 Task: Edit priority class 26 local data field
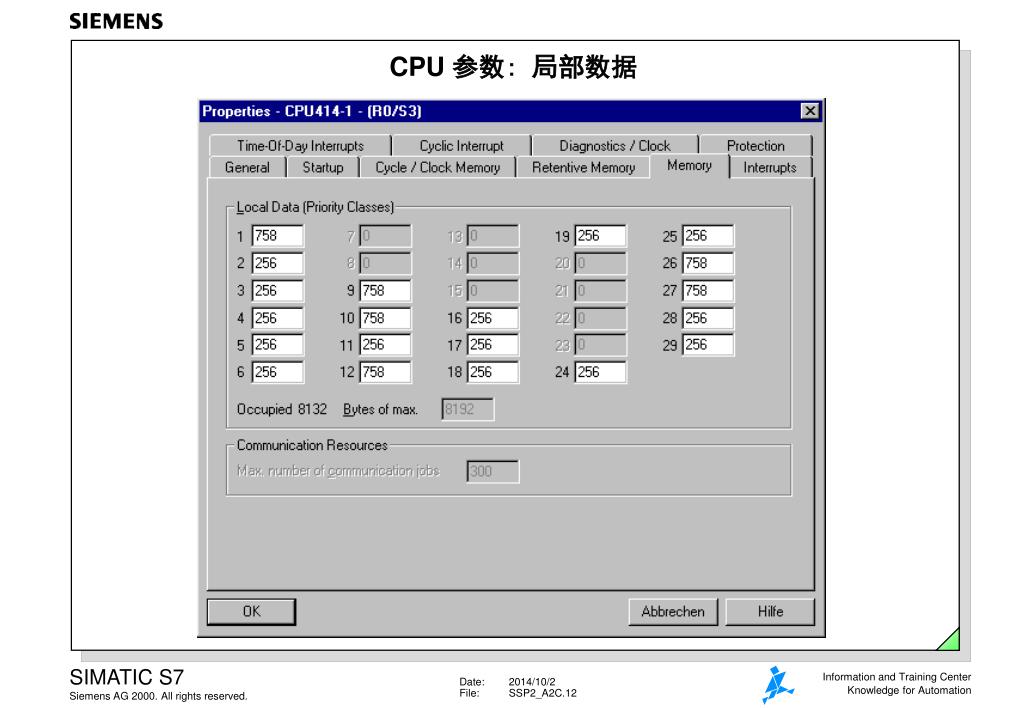708,263
